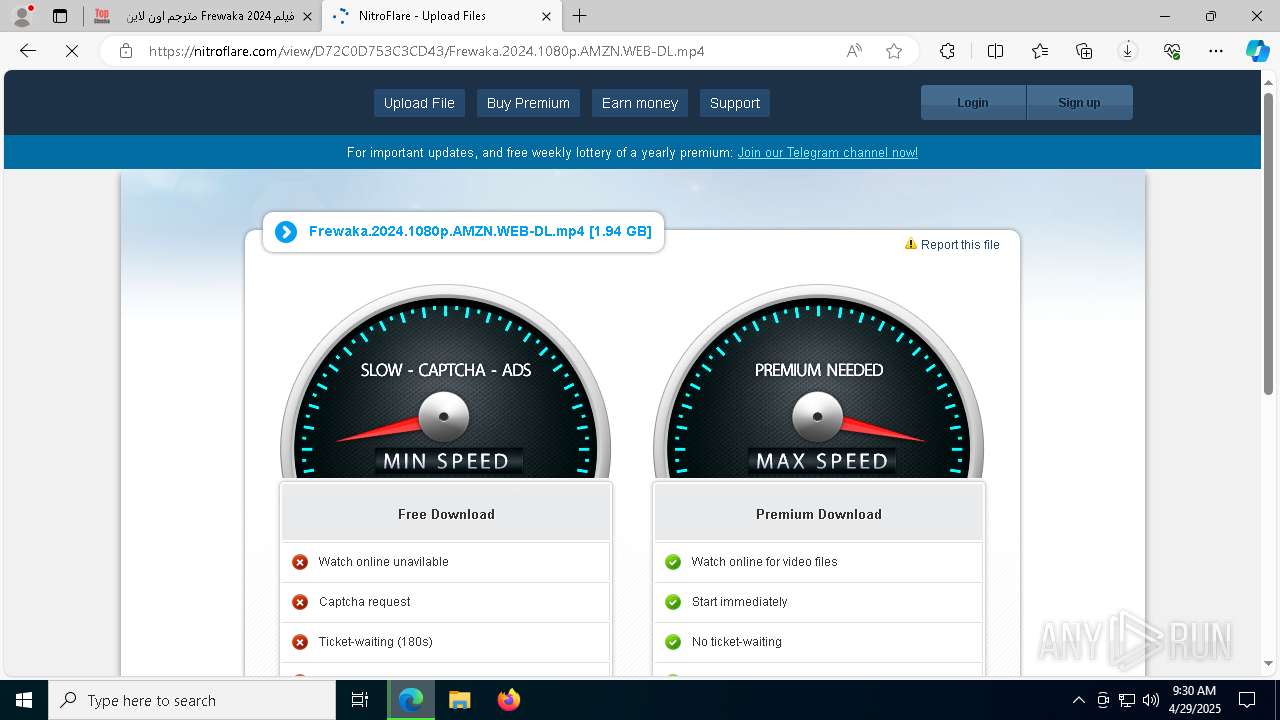Image resolution: width=1280 pixels, height=720 pixels.
Task: Click the blue arrow file icon
Action: click(x=286, y=232)
